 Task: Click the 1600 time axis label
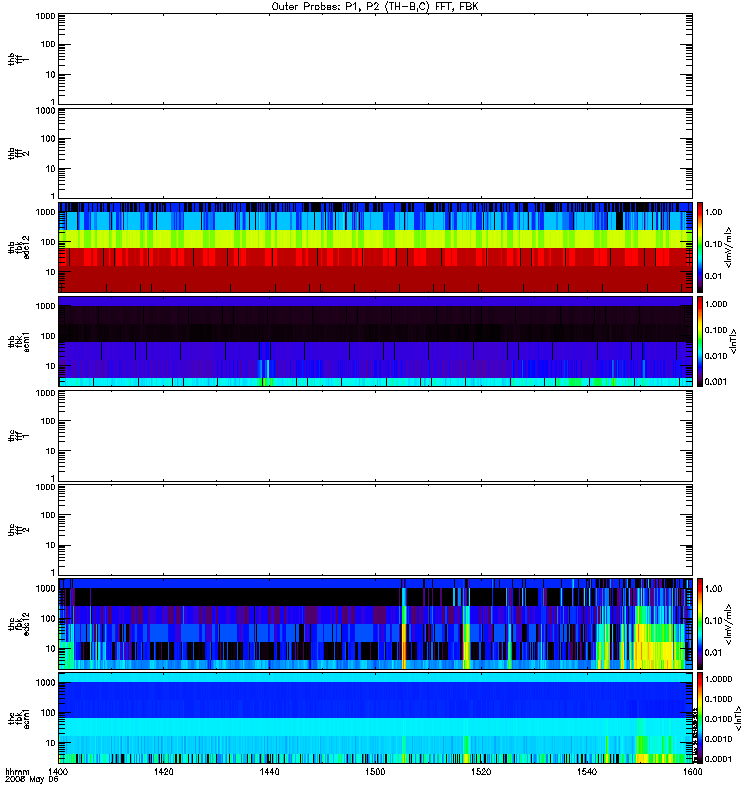[x=692, y=772]
